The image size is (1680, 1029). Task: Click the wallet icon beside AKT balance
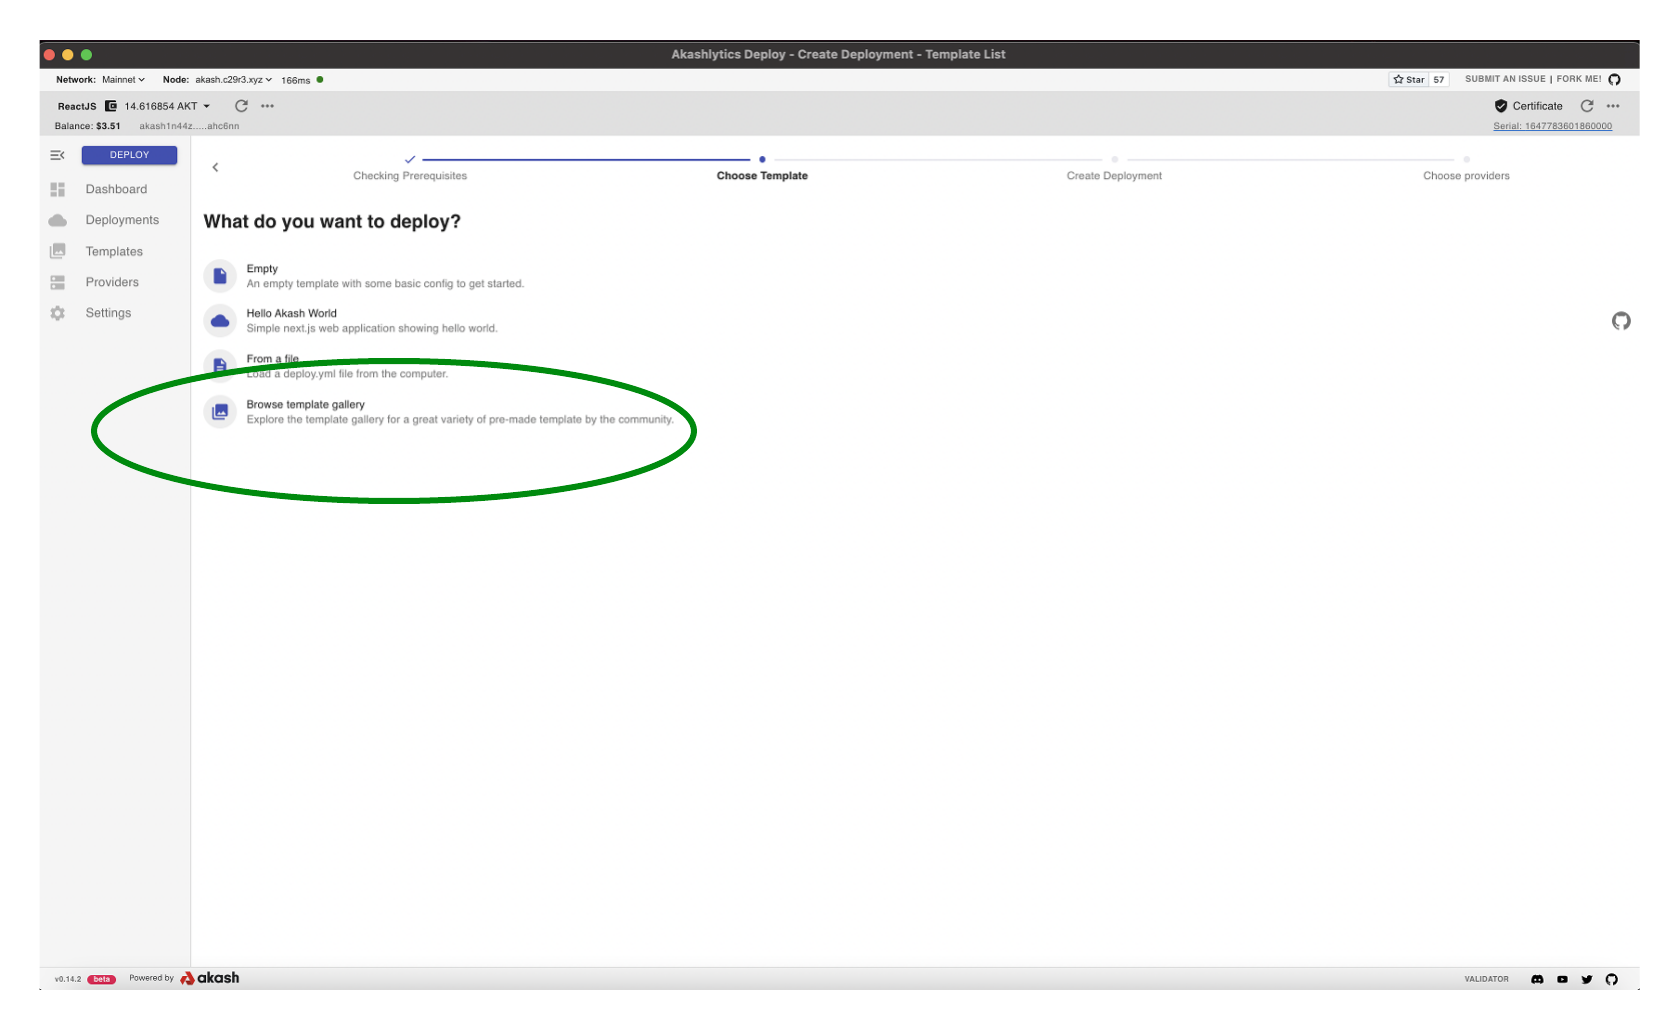[111, 106]
